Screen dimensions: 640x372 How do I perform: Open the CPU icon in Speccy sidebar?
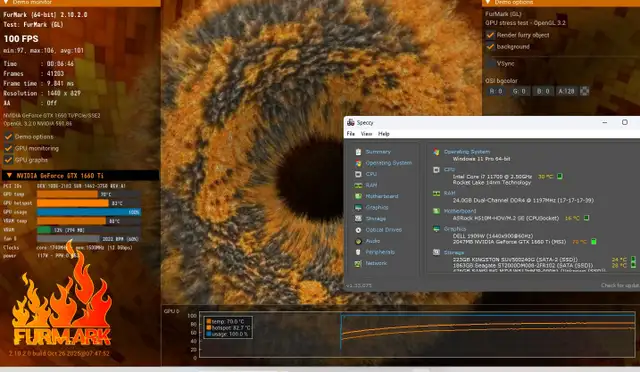coord(358,174)
